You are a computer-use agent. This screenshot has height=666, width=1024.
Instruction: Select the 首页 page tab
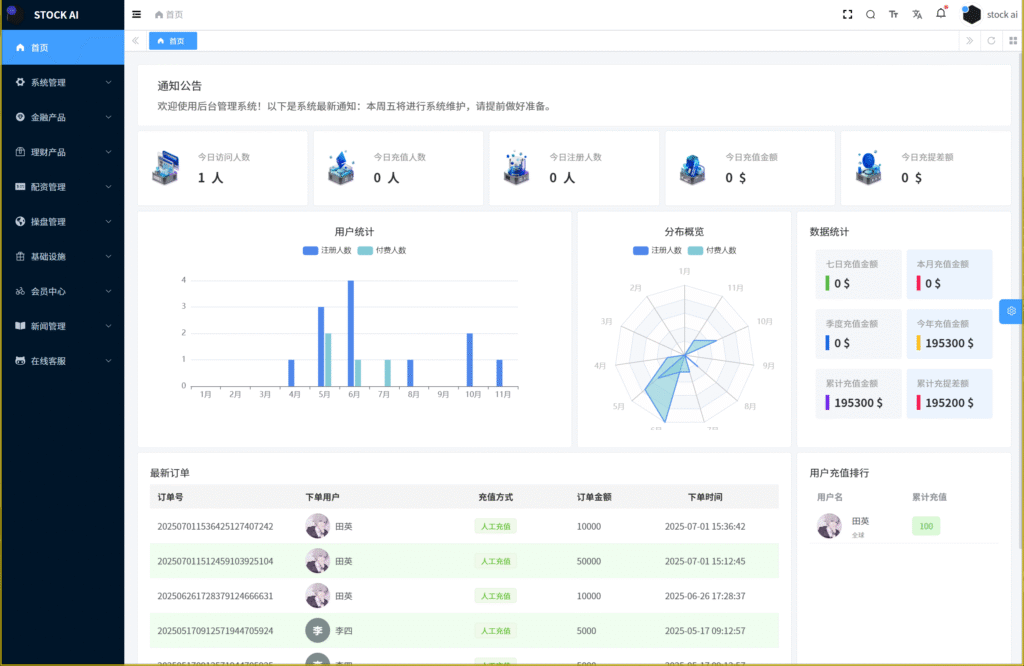pos(172,41)
